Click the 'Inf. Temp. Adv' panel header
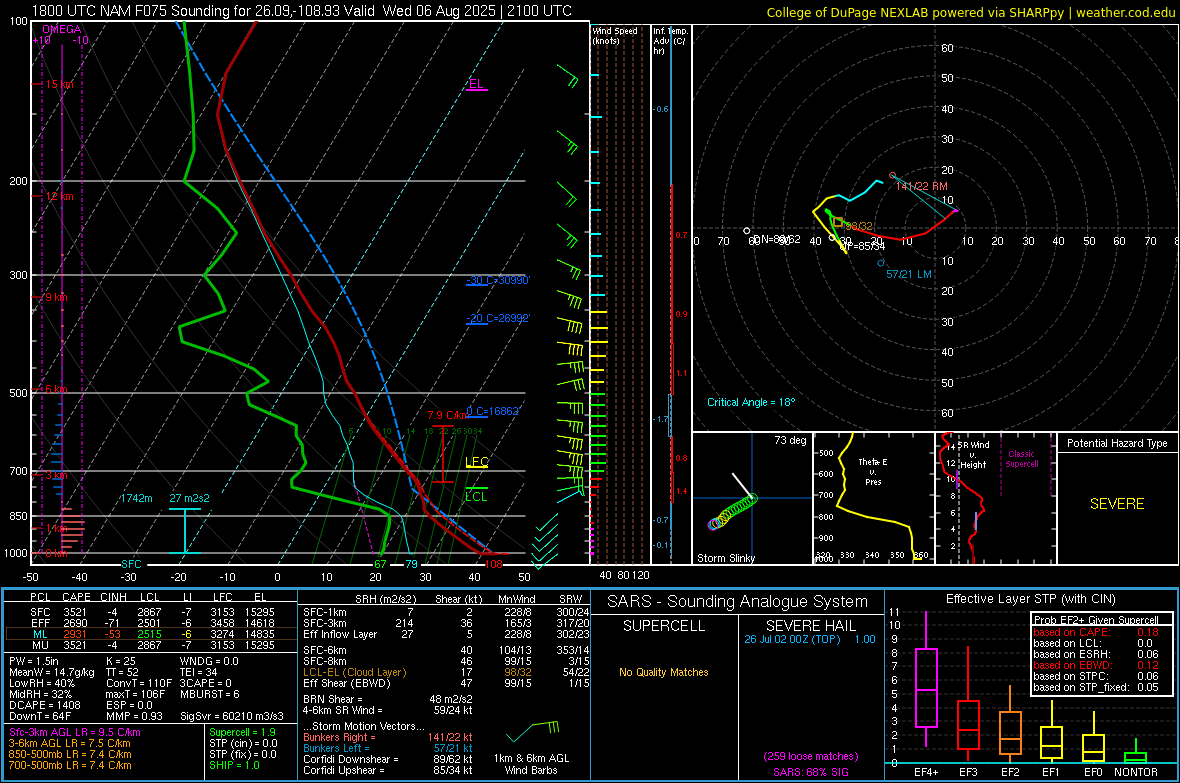The image size is (1180, 783). coord(669,41)
